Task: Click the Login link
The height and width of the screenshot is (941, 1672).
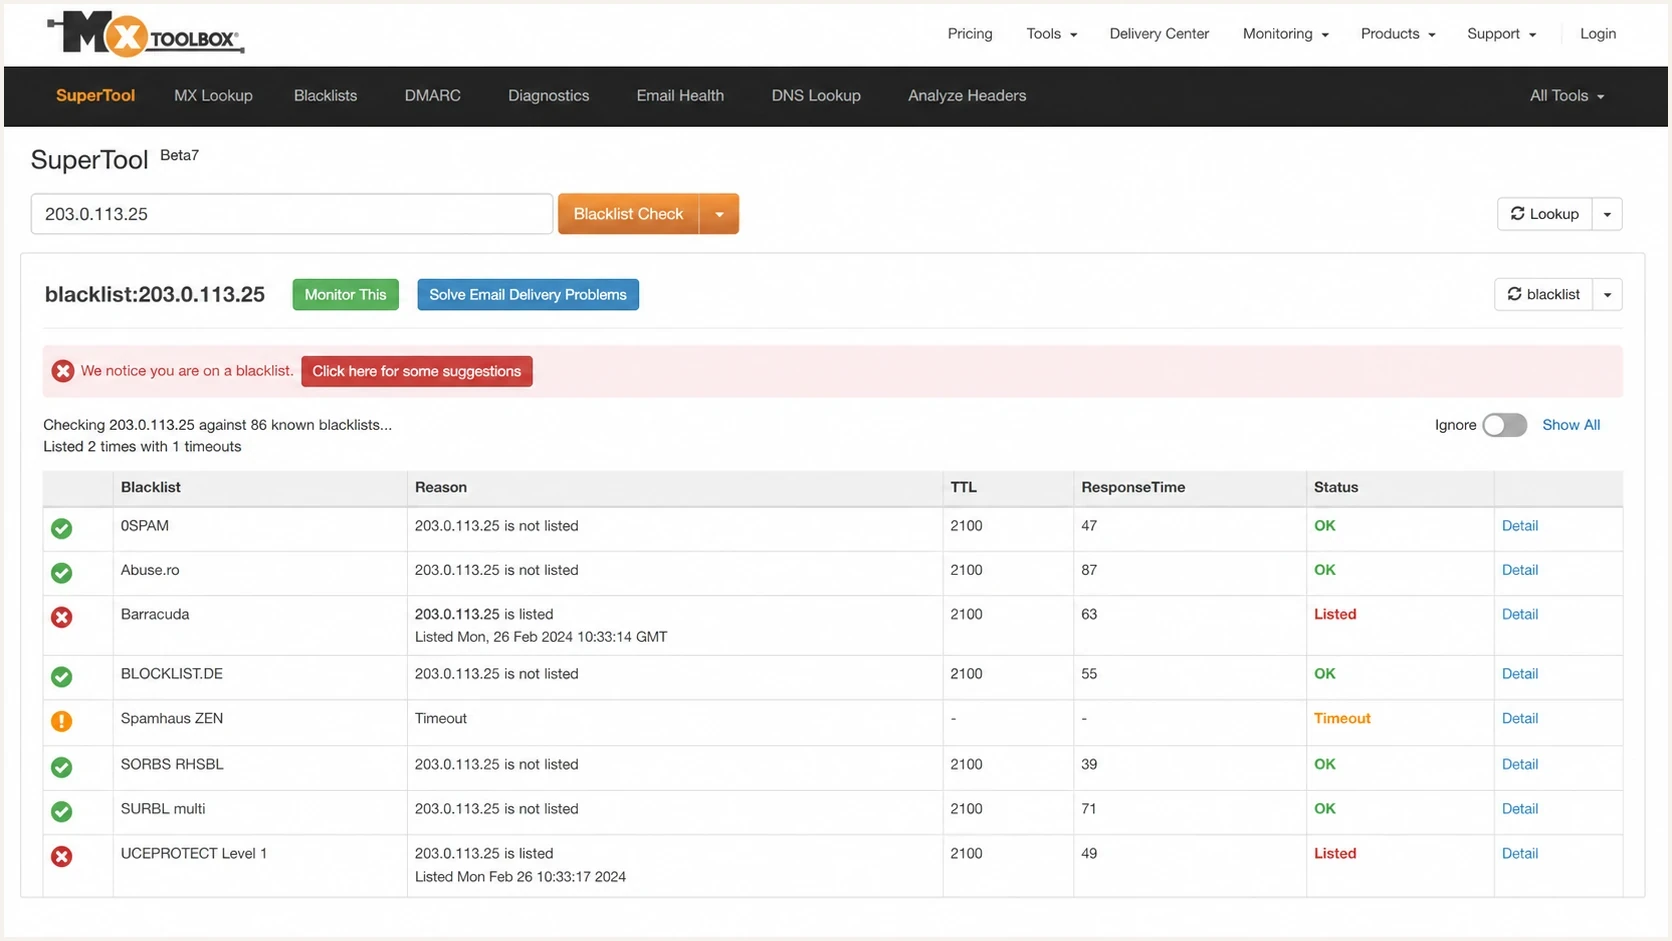Action: tap(1597, 34)
